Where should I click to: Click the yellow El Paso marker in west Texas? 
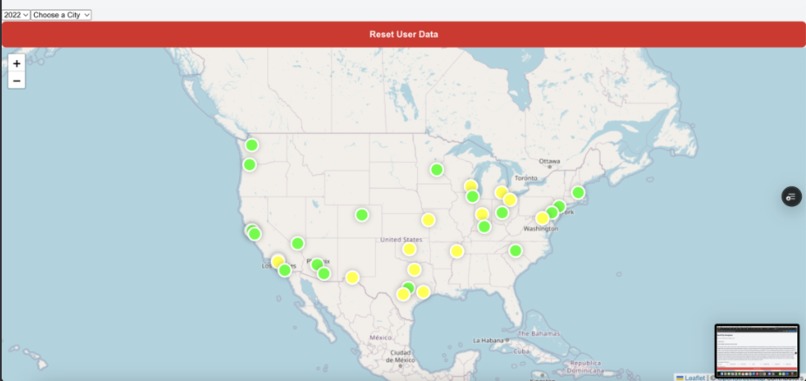point(352,278)
